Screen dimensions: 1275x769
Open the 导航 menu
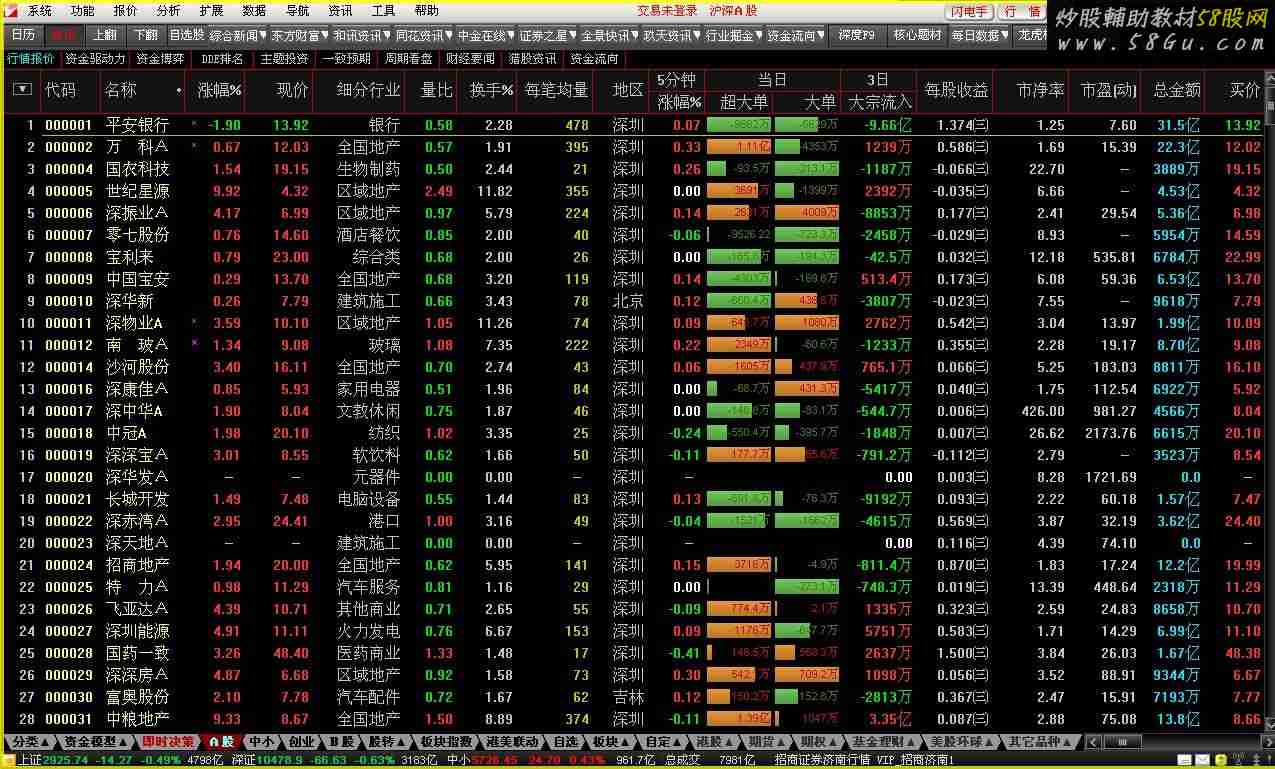(x=298, y=11)
